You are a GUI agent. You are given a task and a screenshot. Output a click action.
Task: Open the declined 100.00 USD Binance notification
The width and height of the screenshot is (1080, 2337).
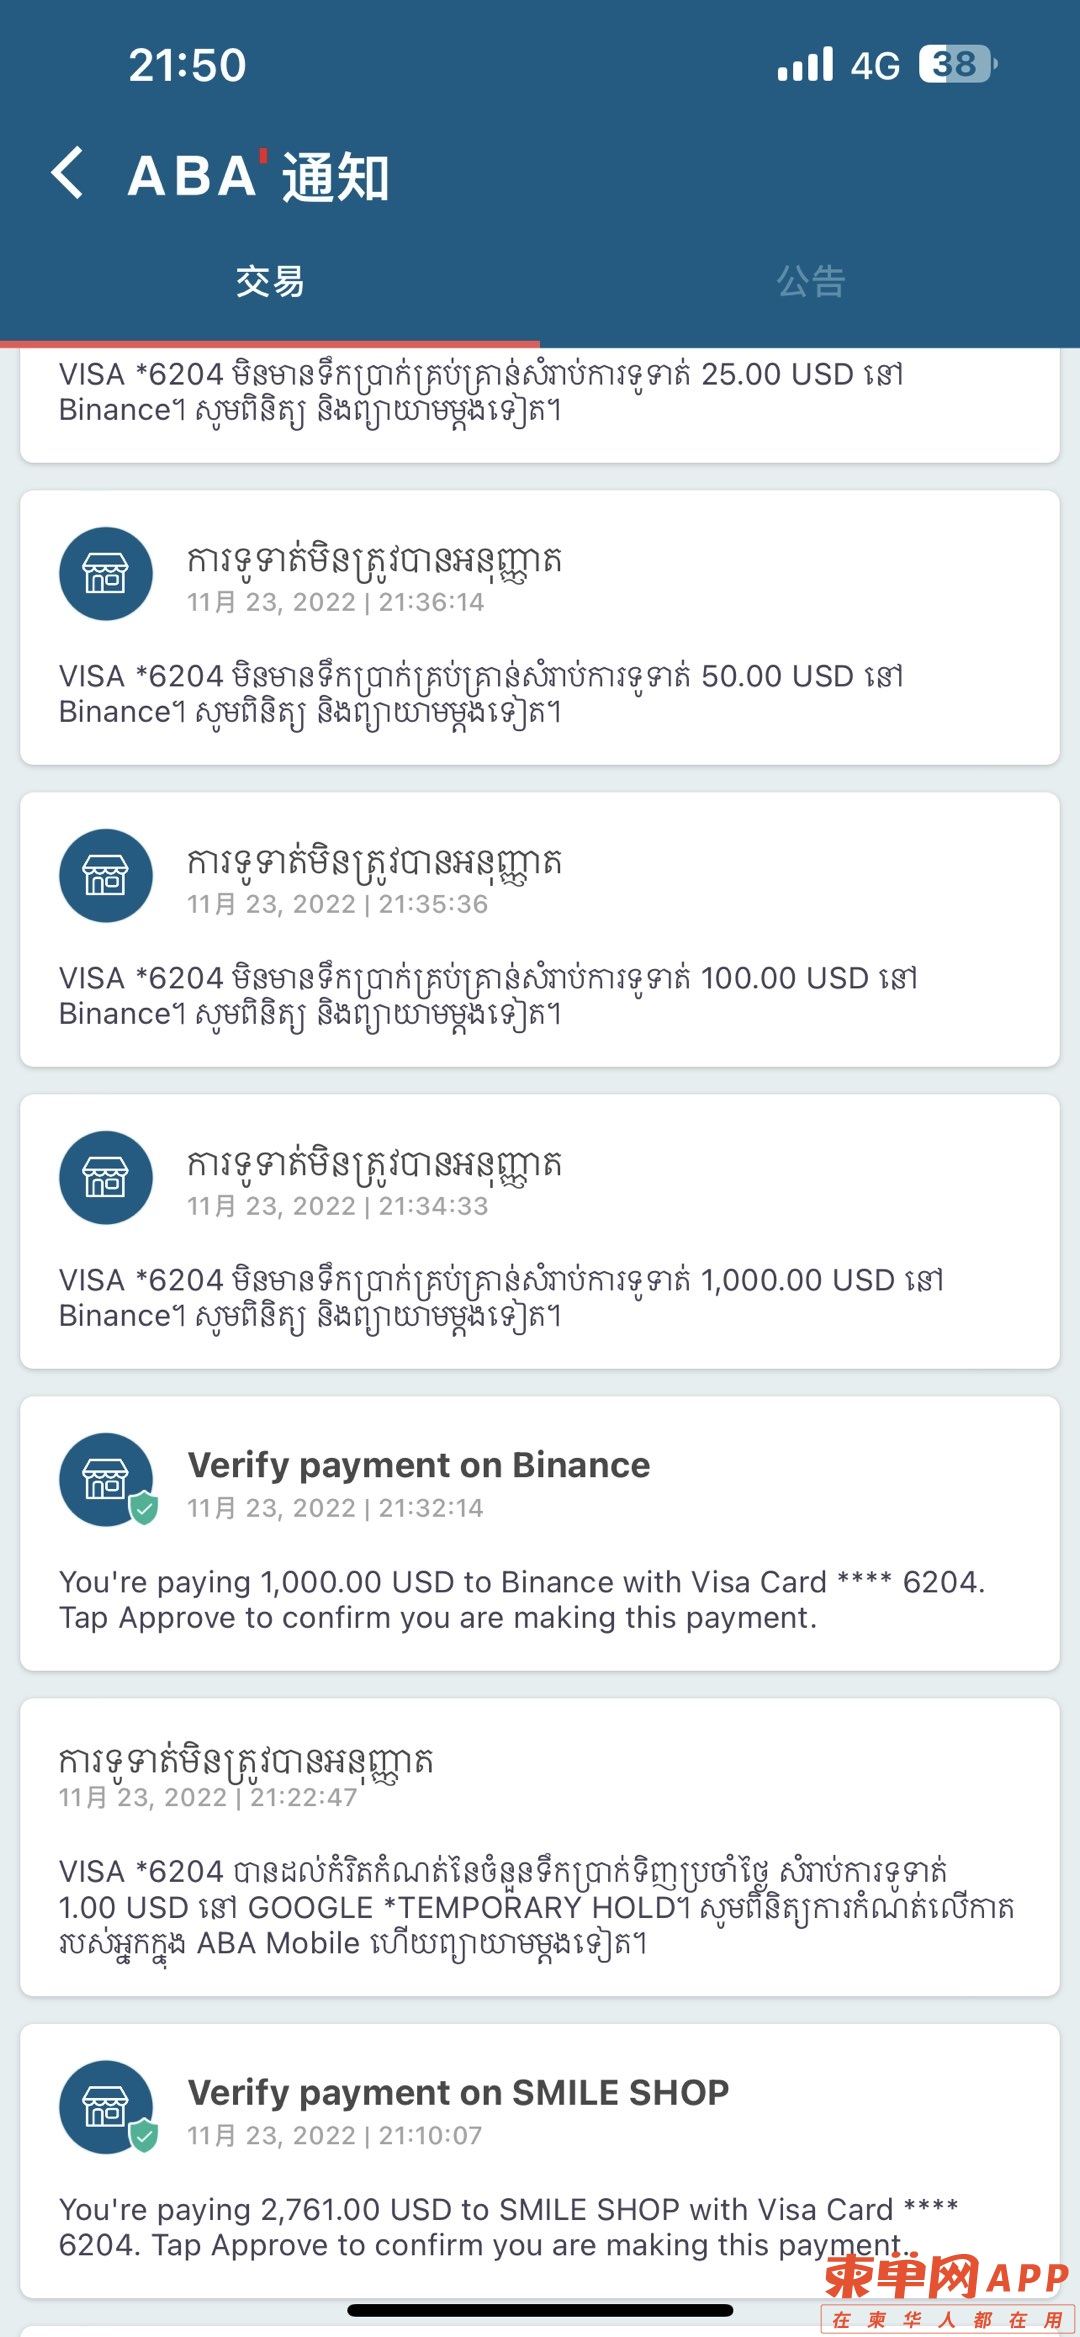coord(540,929)
